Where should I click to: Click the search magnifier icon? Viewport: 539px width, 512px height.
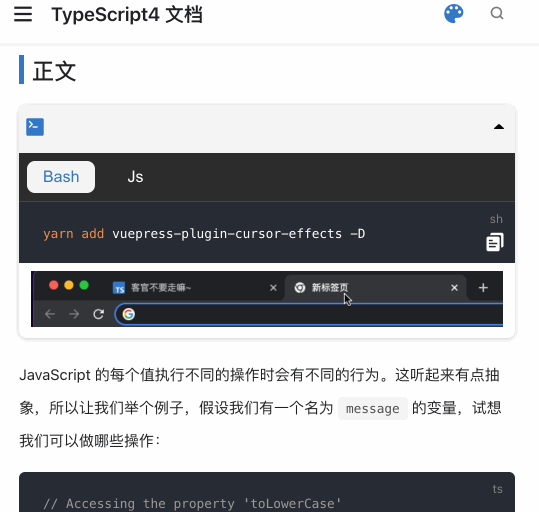(x=497, y=14)
